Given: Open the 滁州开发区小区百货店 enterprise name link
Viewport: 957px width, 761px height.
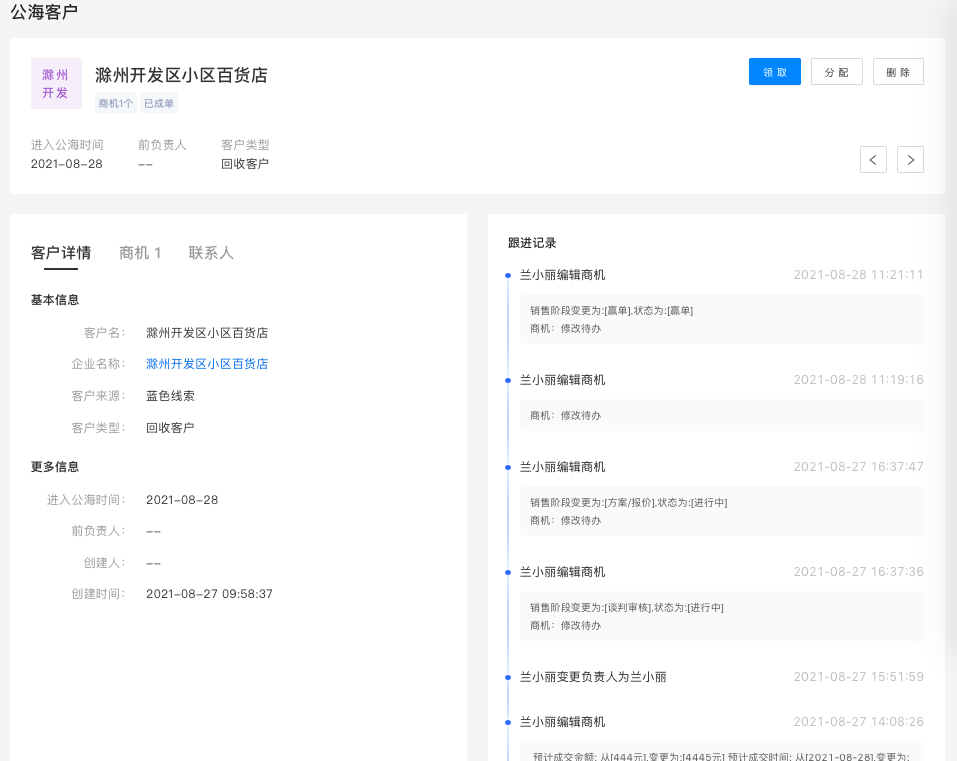Looking at the screenshot, I should [x=207, y=364].
